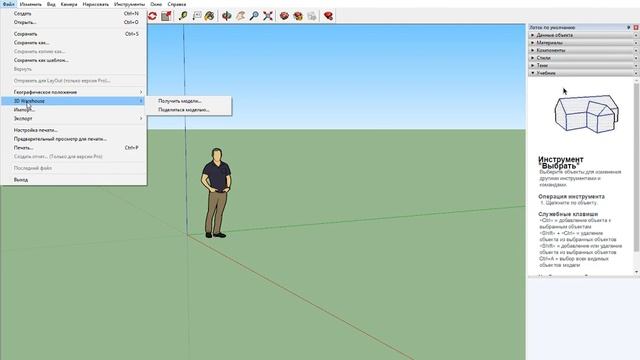Open the Камера menu
The height and width of the screenshot is (360, 640).
pos(69,4)
